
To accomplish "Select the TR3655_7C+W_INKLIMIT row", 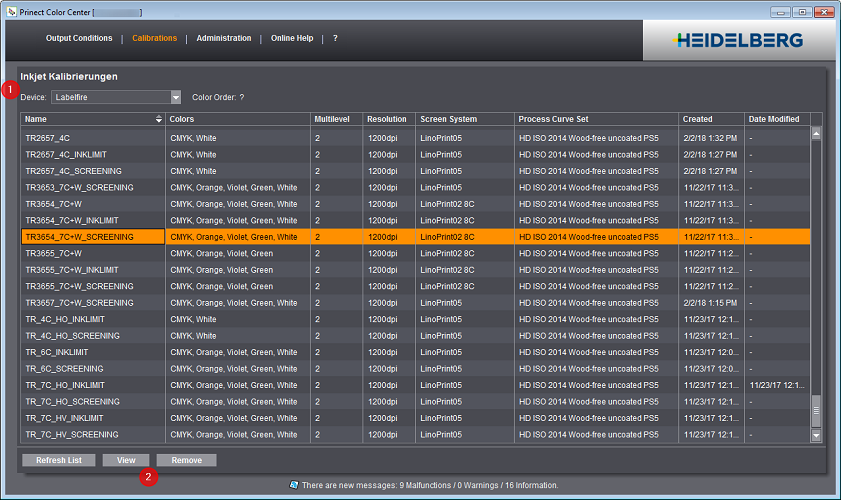I will coord(416,270).
